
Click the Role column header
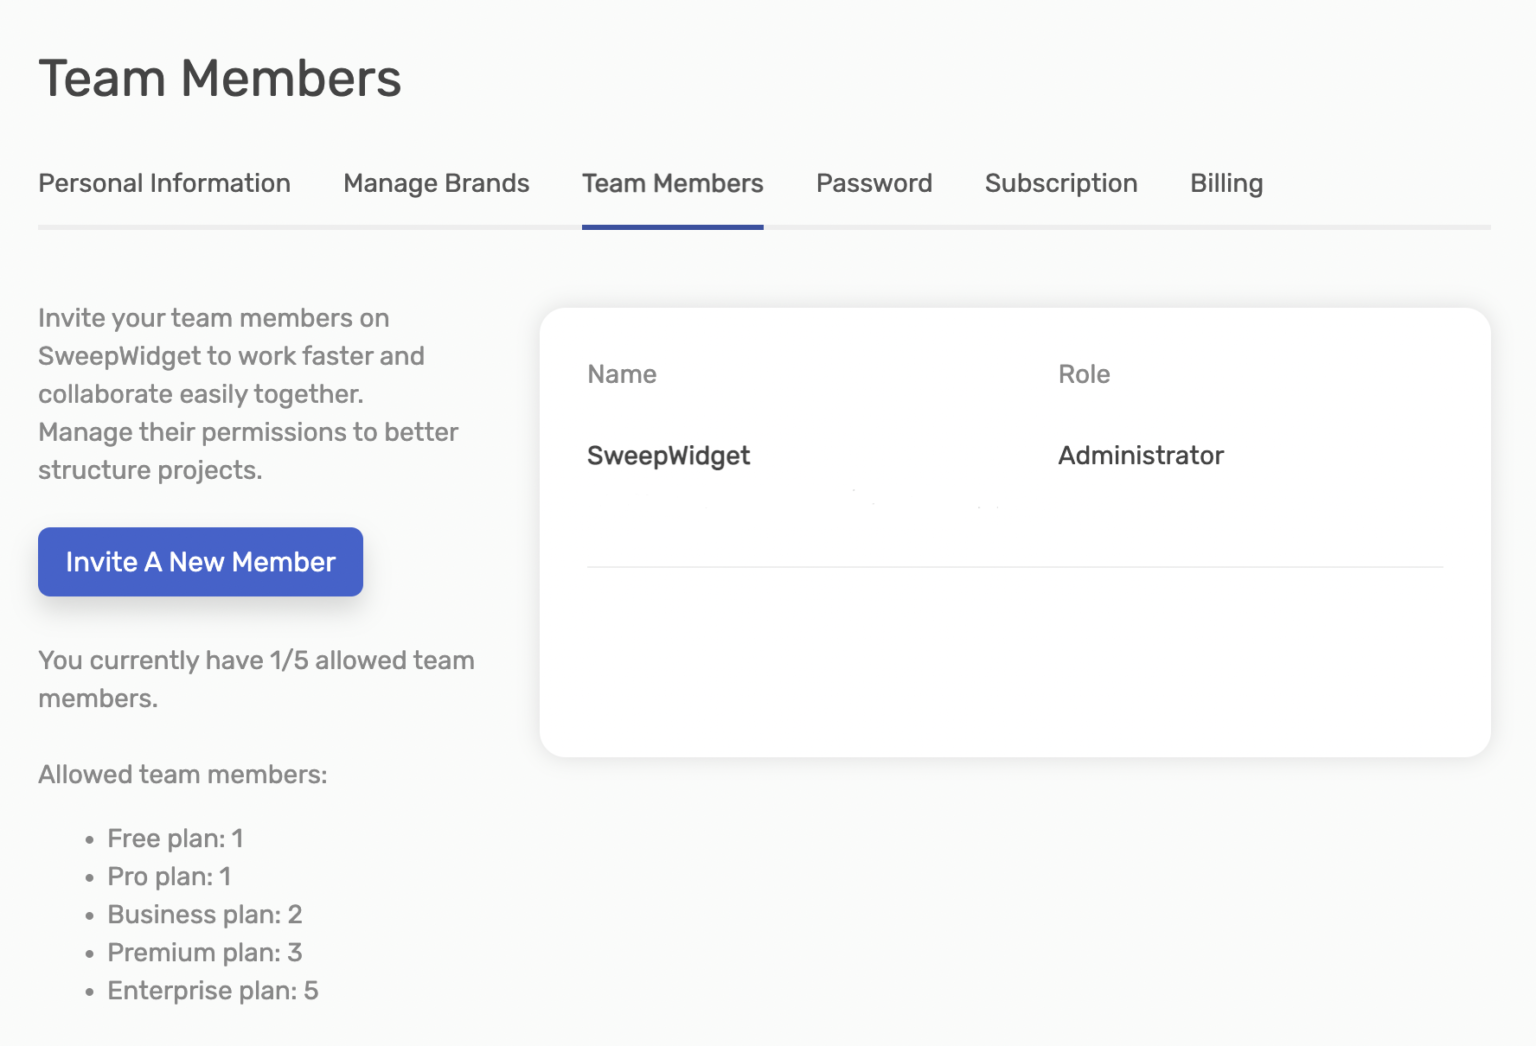pyautogui.click(x=1083, y=374)
